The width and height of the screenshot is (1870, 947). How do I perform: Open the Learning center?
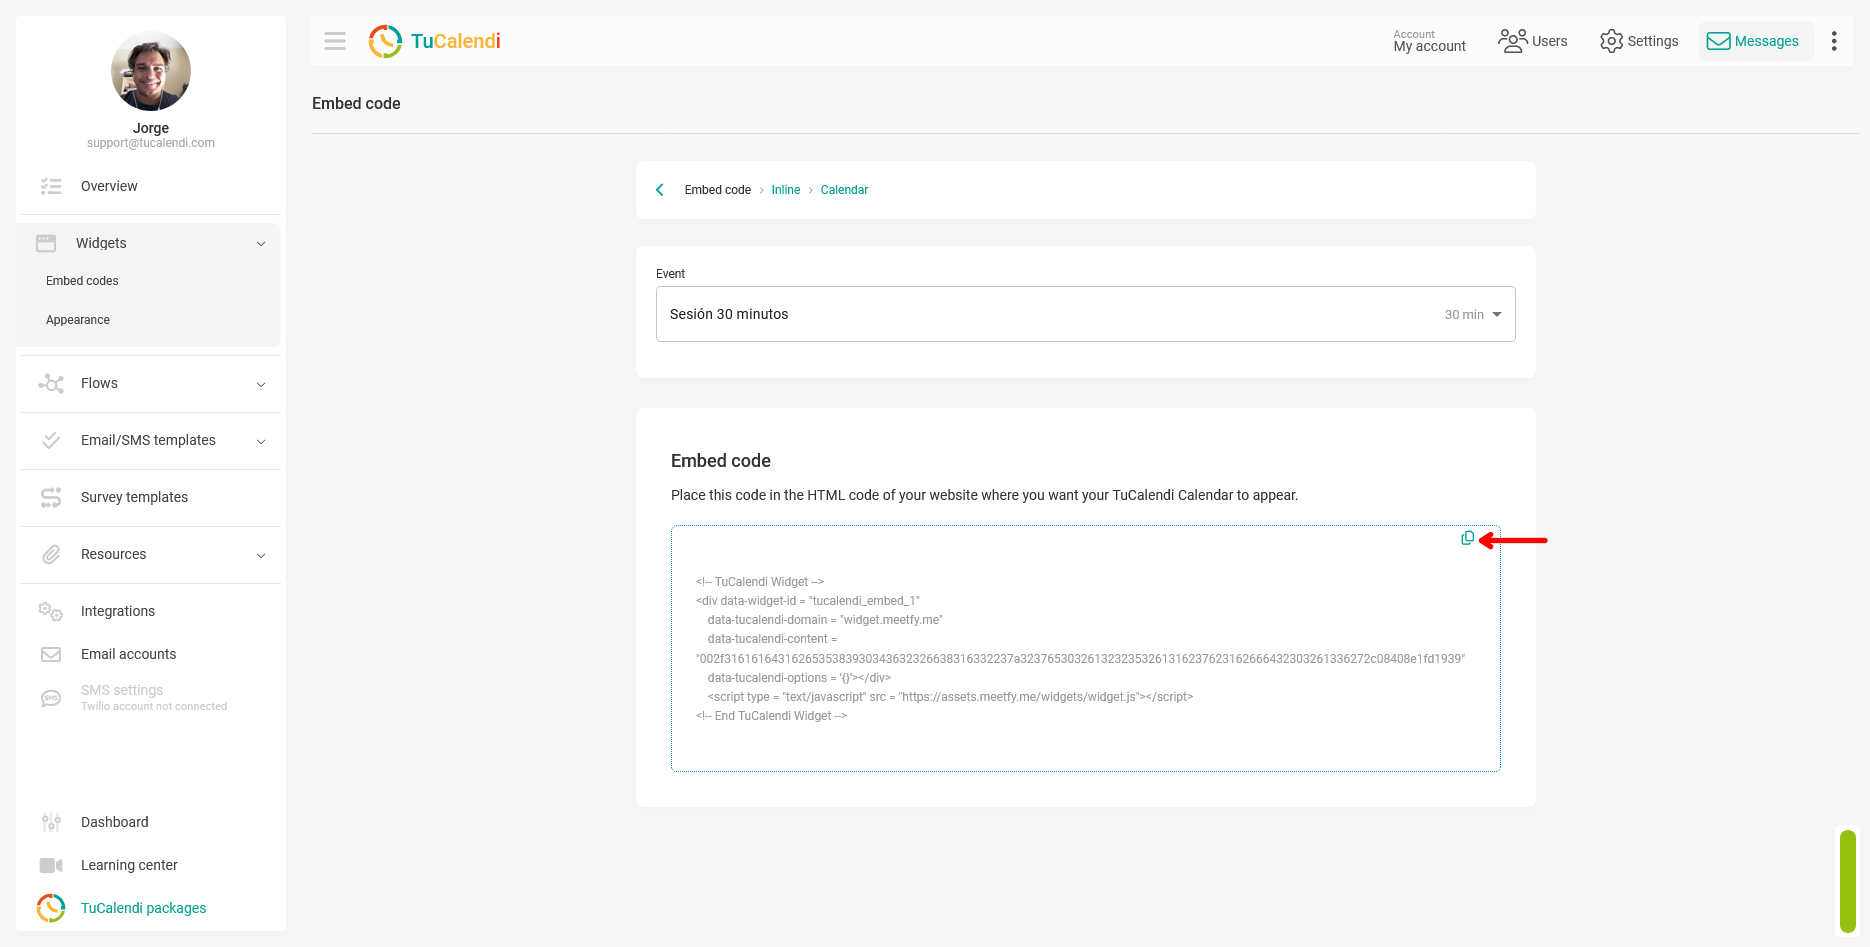[x=129, y=865]
